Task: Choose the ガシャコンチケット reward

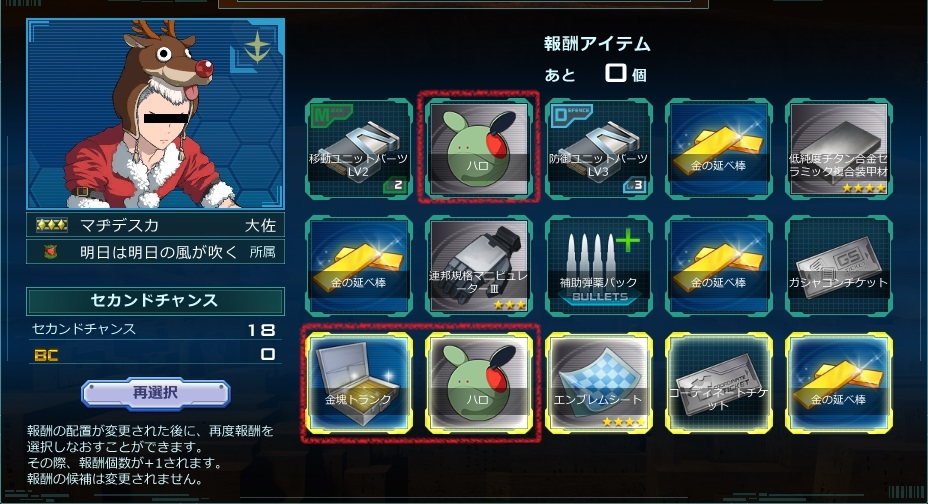Action: point(839,266)
